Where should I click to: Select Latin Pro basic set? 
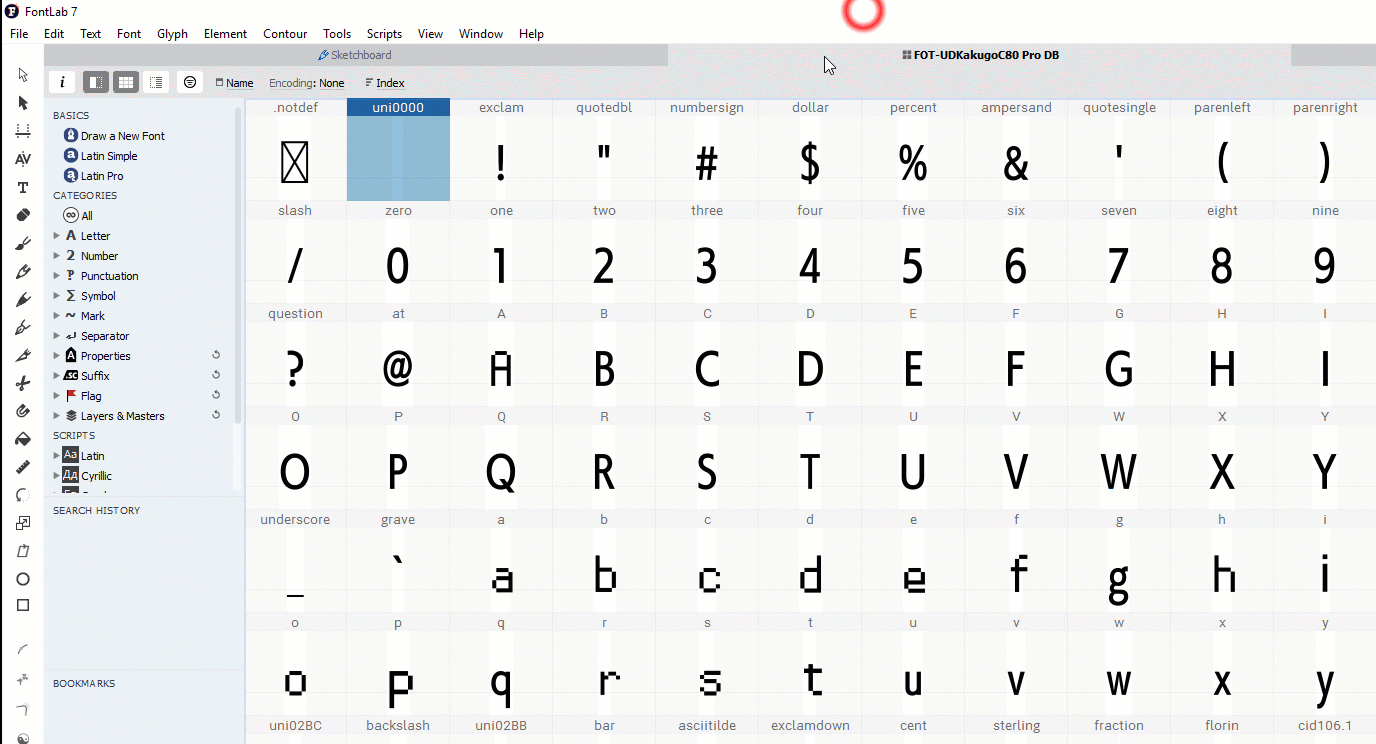94,176
